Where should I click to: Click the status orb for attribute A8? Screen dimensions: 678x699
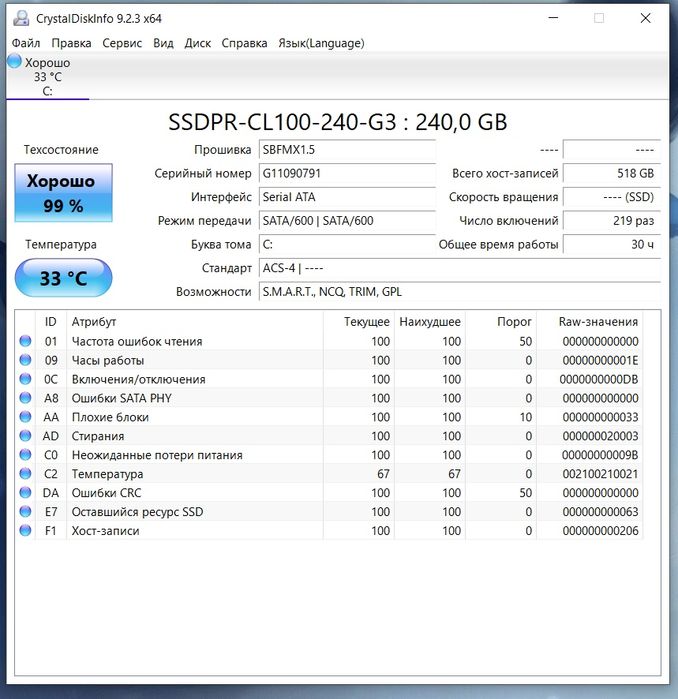click(x=25, y=398)
